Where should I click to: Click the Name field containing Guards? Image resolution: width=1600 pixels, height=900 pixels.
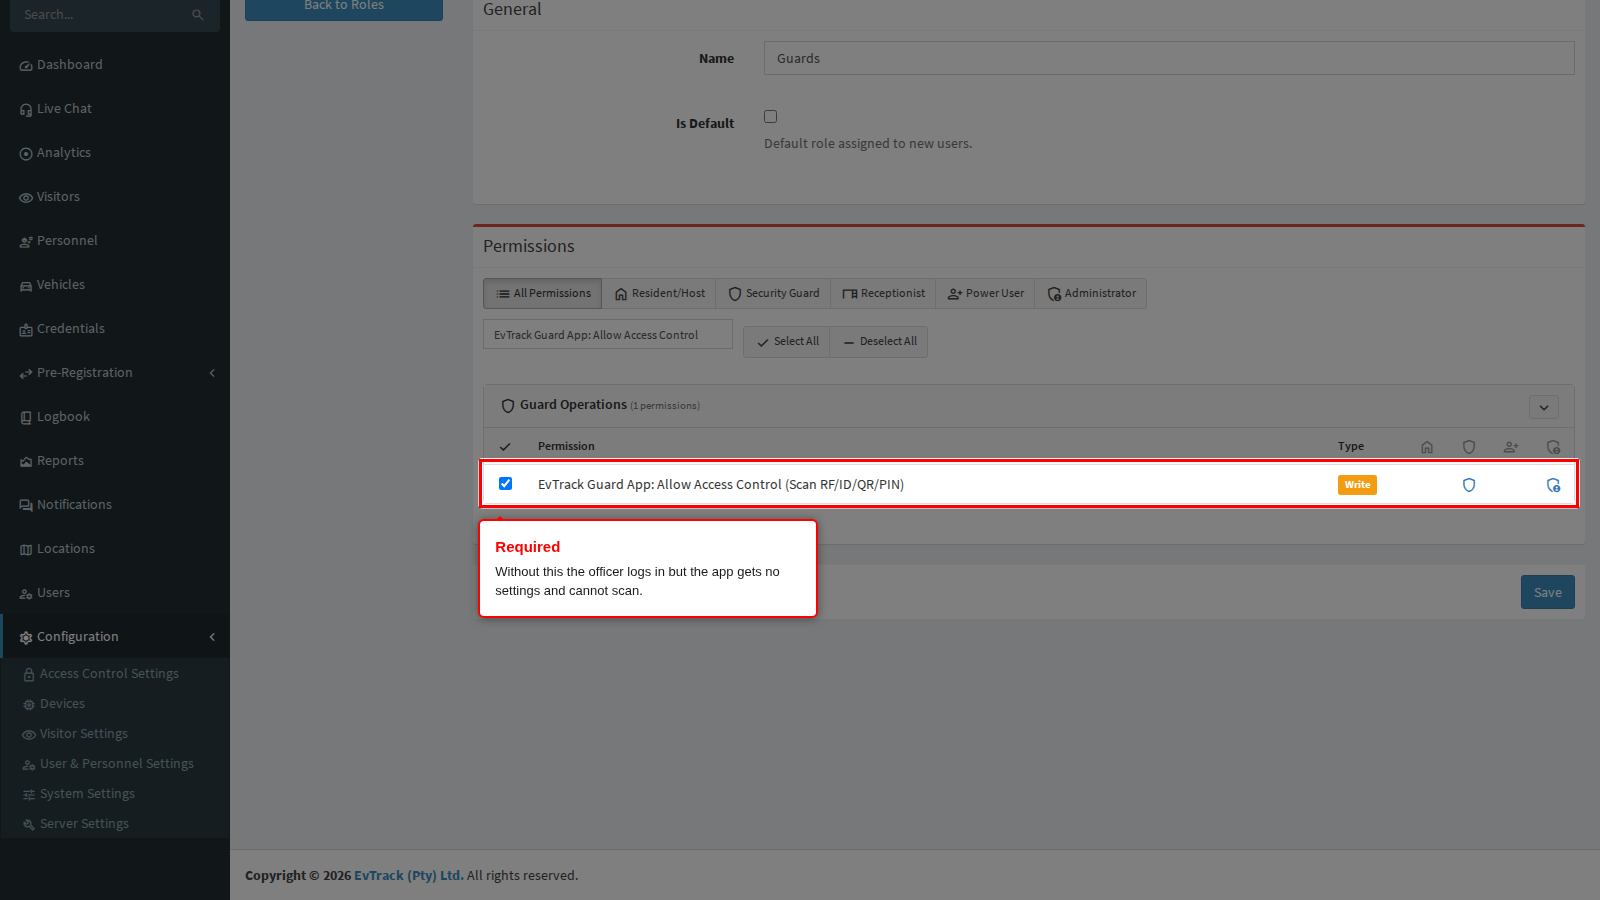coord(1169,58)
